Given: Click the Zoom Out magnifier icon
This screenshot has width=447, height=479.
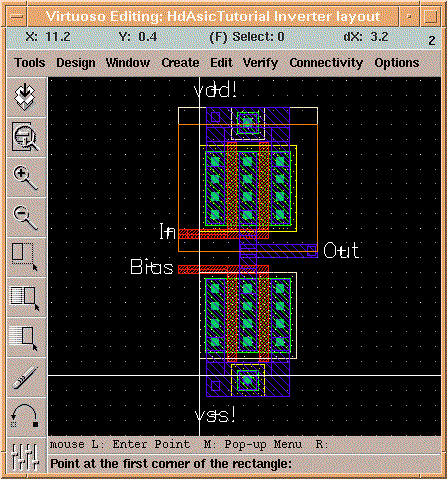Looking at the screenshot, I should tap(26, 217).
